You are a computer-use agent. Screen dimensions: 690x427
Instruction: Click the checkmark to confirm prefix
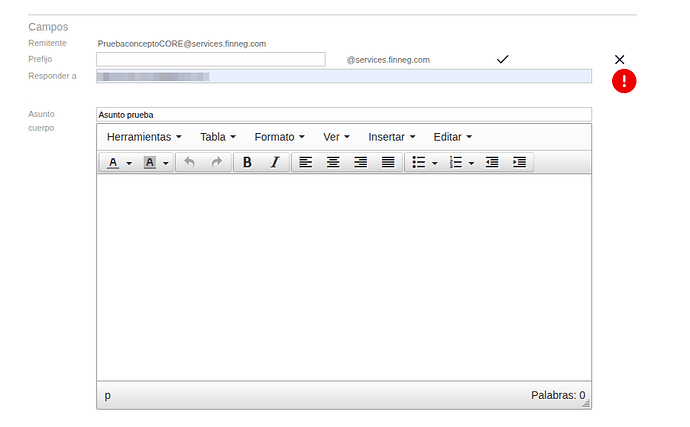click(502, 60)
